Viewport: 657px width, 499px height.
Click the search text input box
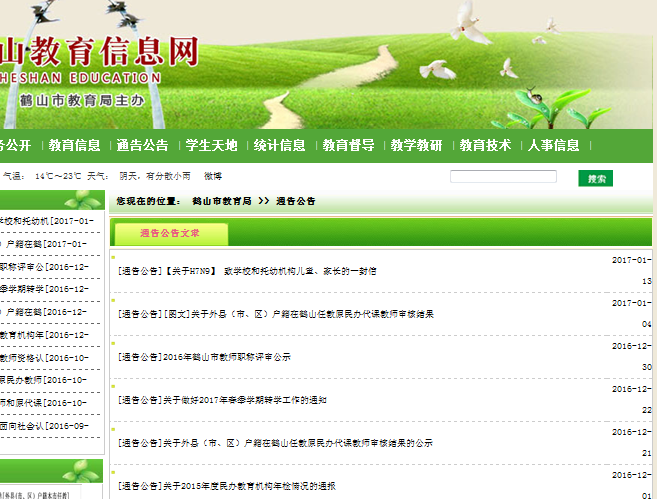pos(503,177)
